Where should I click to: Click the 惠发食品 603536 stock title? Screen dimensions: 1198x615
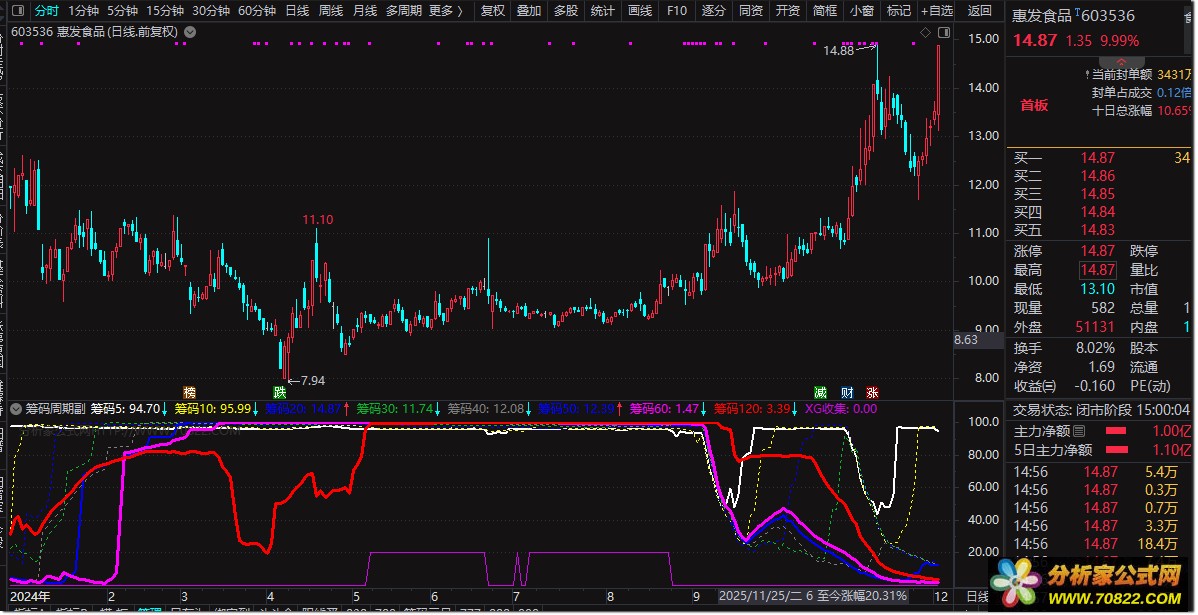click(x=1073, y=15)
